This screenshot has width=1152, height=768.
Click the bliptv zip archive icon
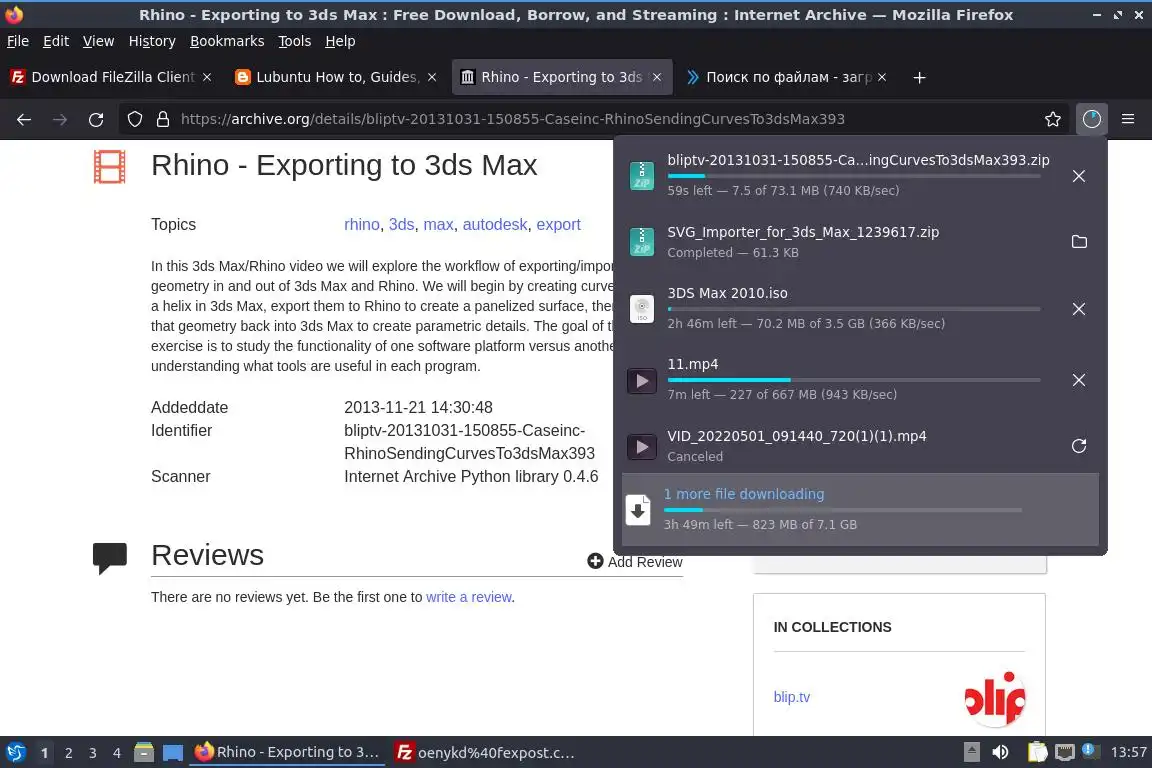(x=641, y=176)
